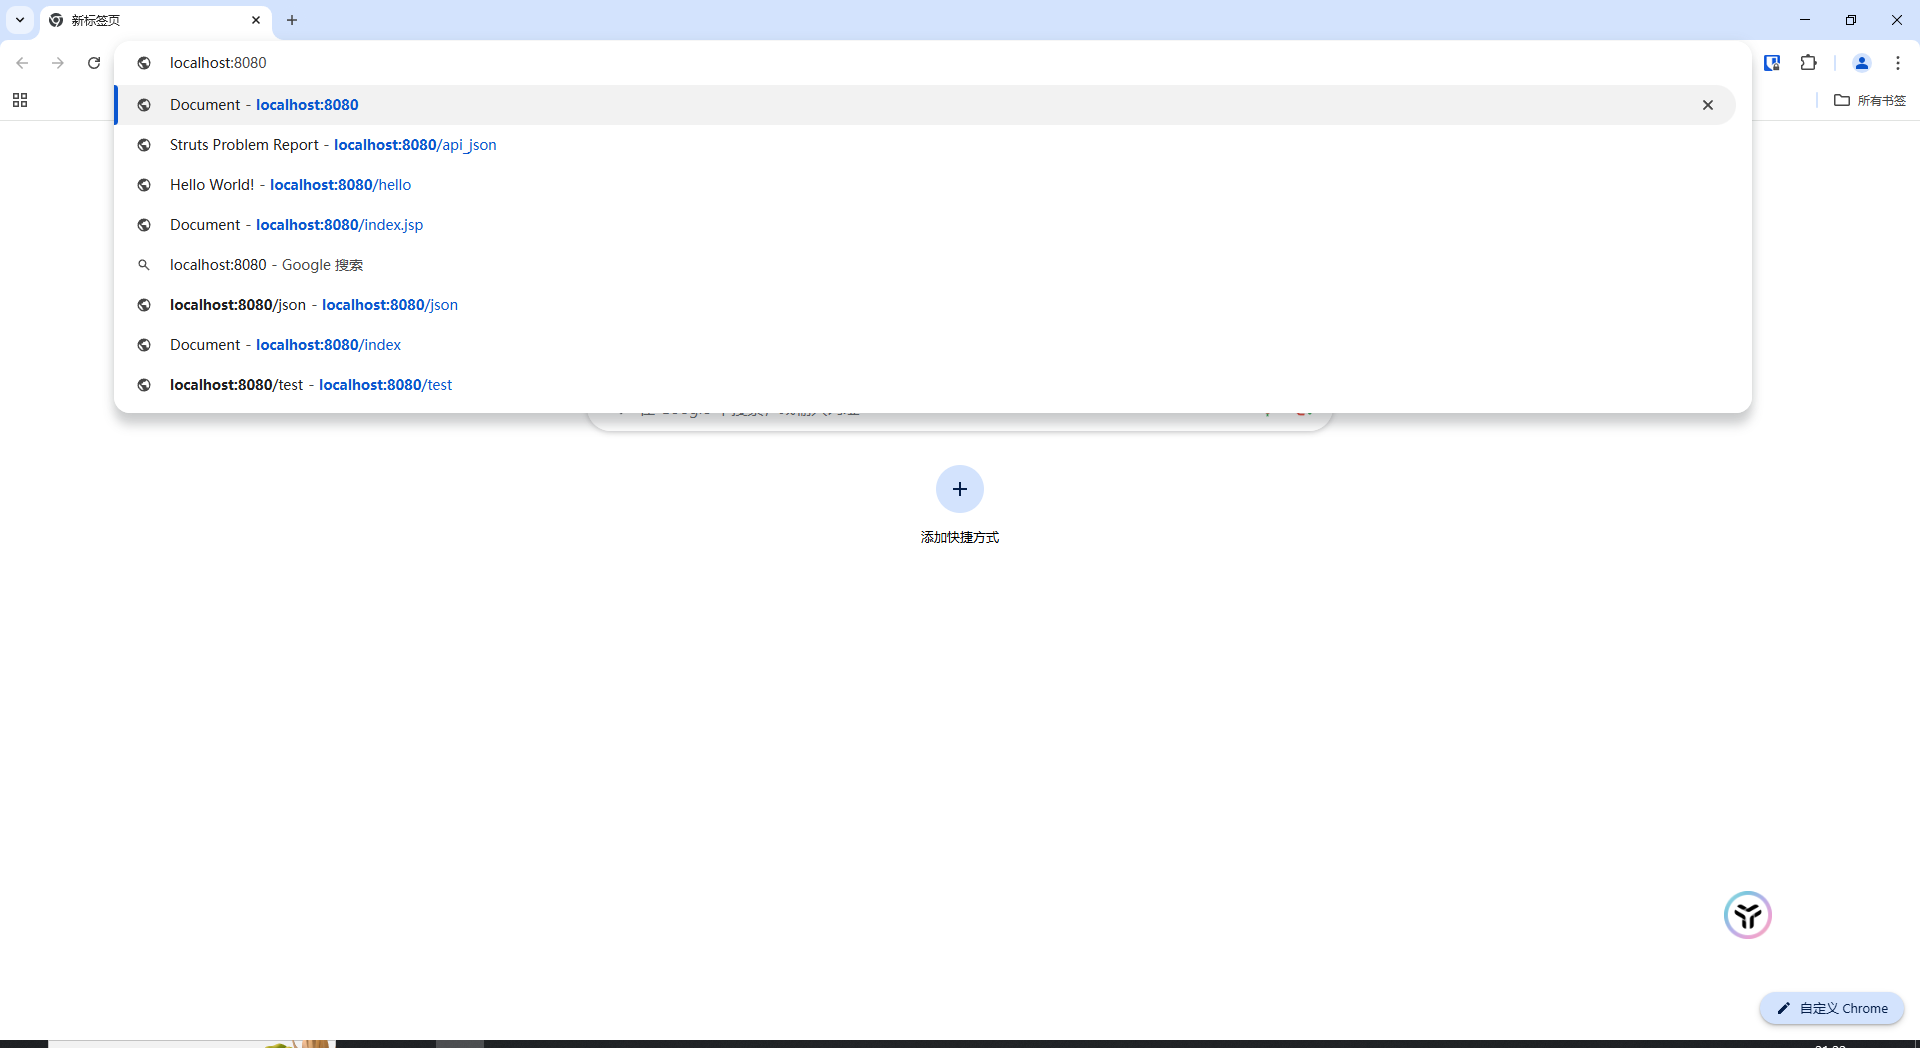Expand the tab search dropdown arrow
1920x1048 pixels.
[x=20, y=20]
